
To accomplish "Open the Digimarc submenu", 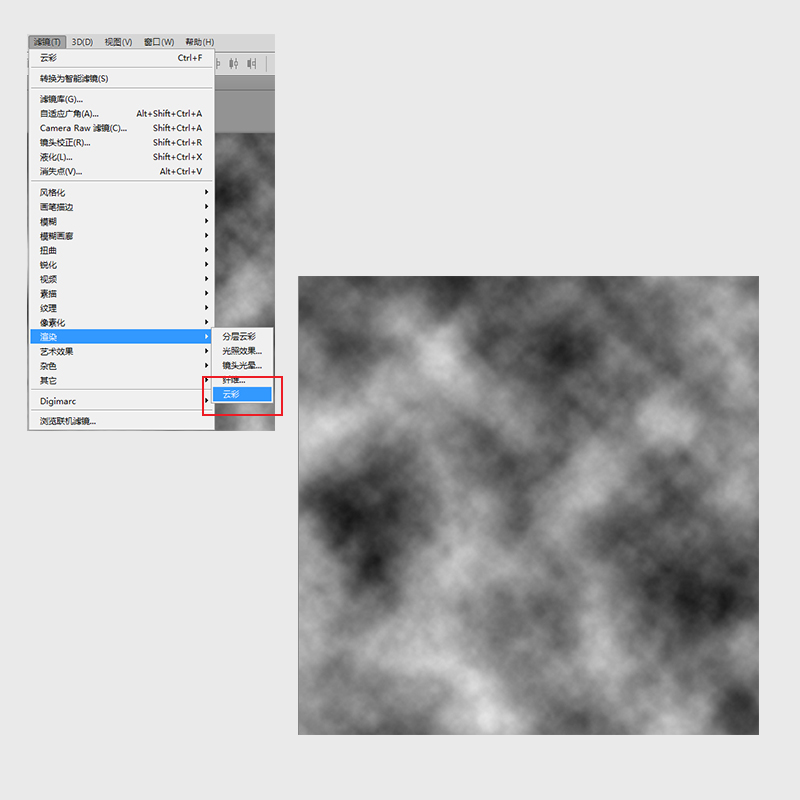I will (121, 401).
